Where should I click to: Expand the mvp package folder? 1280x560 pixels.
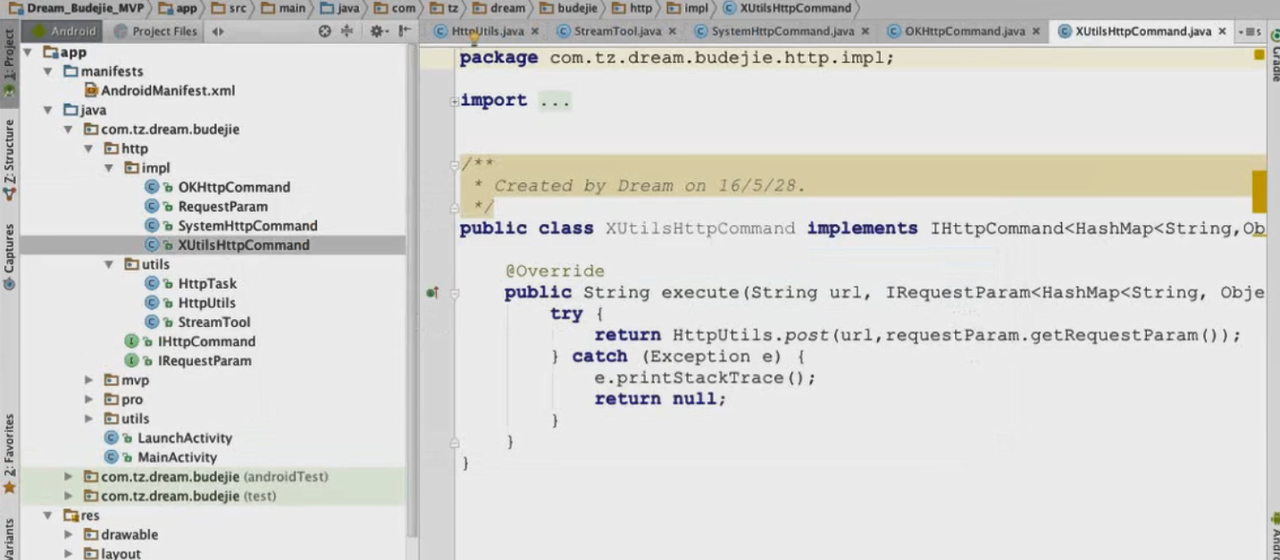click(88, 380)
